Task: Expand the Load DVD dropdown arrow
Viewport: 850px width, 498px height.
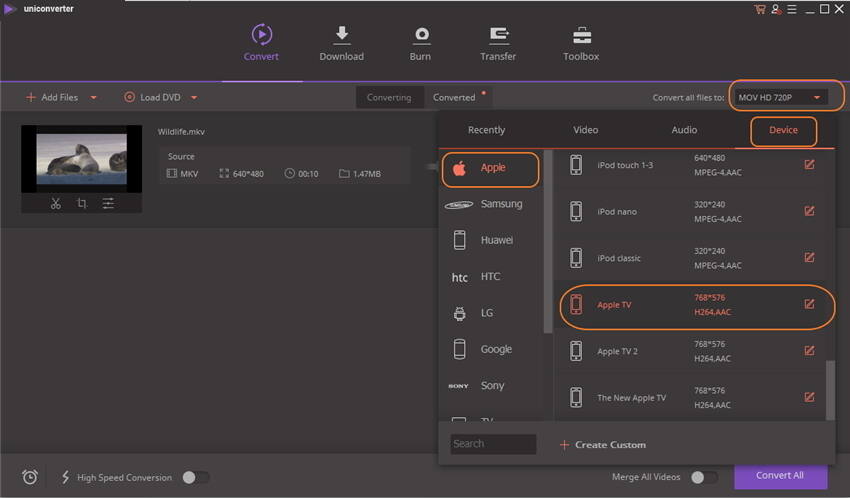Action: [194, 98]
